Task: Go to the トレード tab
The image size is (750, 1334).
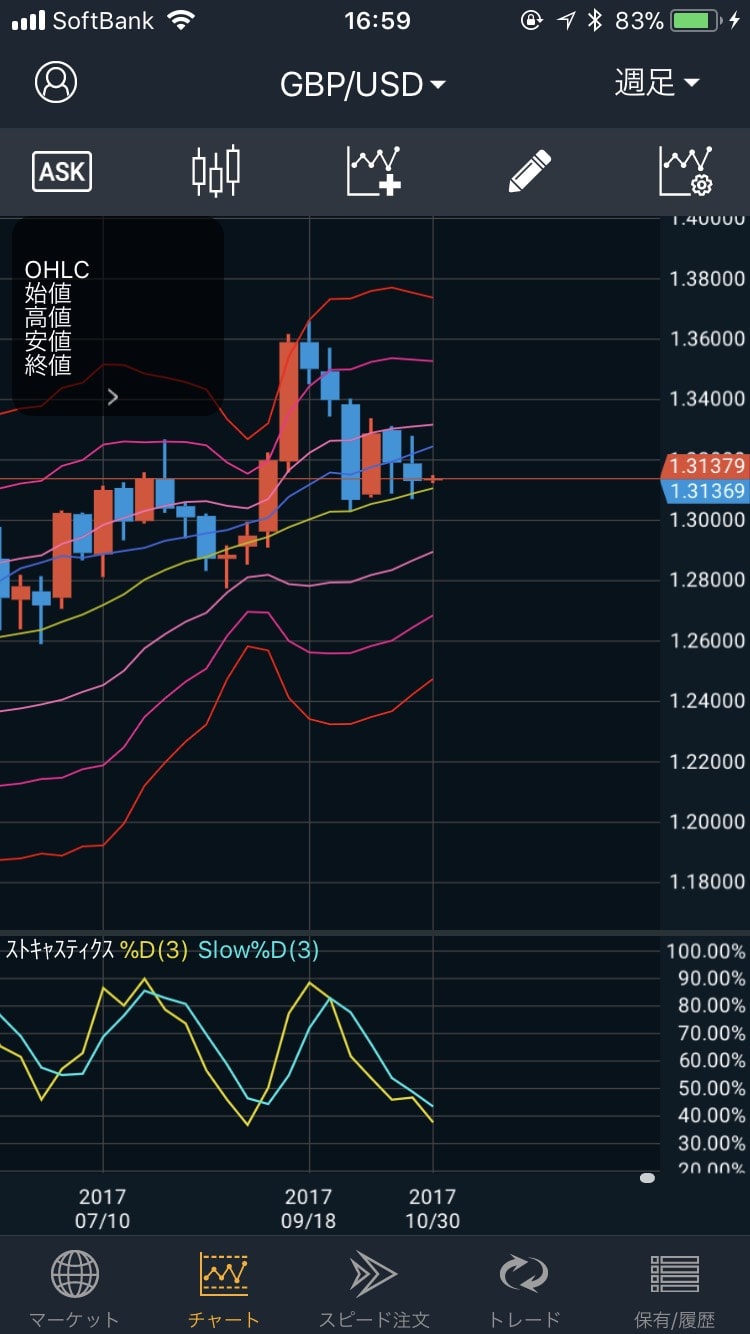Action: pyautogui.click(x=524, y=1290)
